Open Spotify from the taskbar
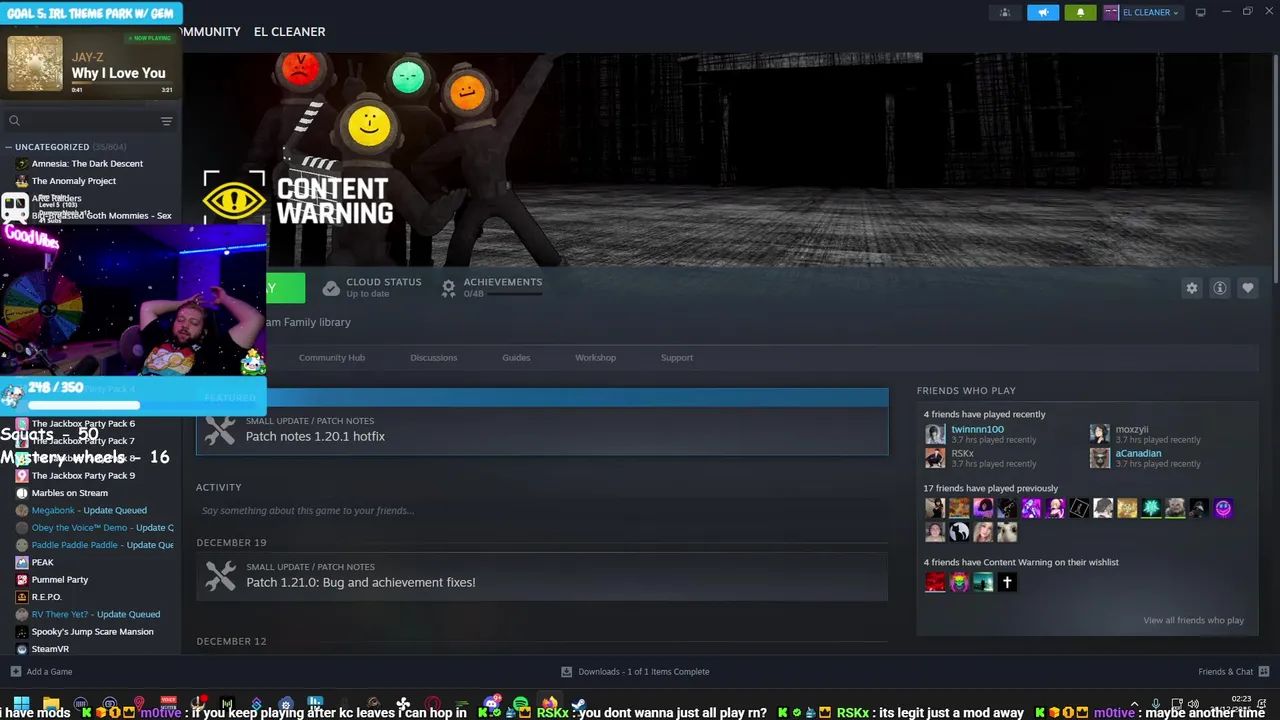The image size is (1280, 720). 520,704
